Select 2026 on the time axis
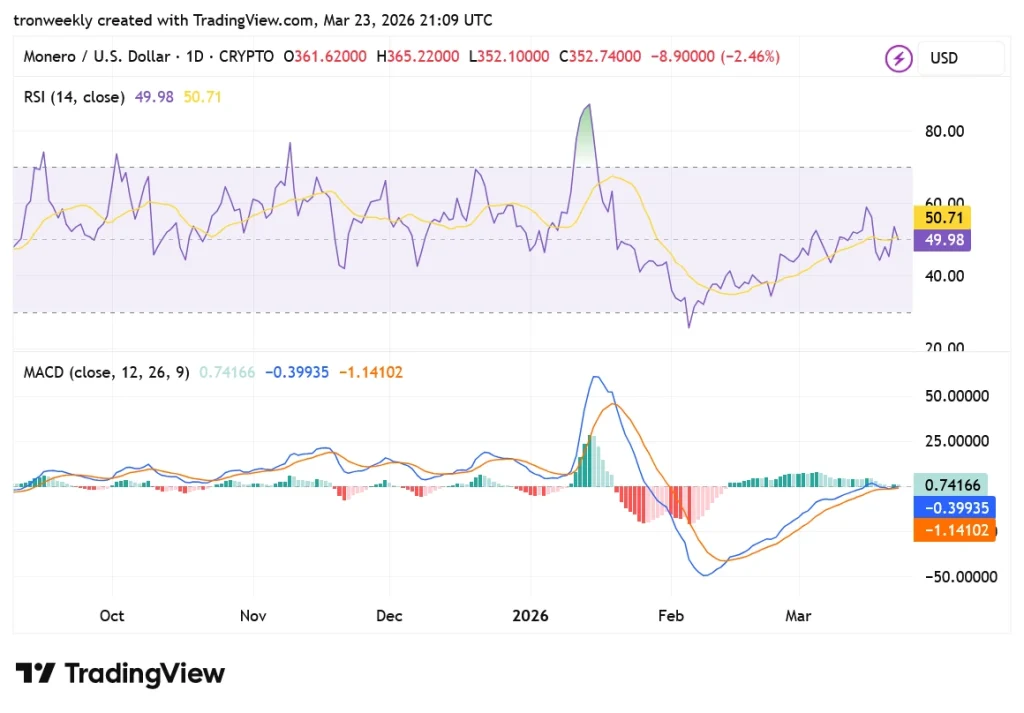1024x713 pixels. (x=530, y=616)
